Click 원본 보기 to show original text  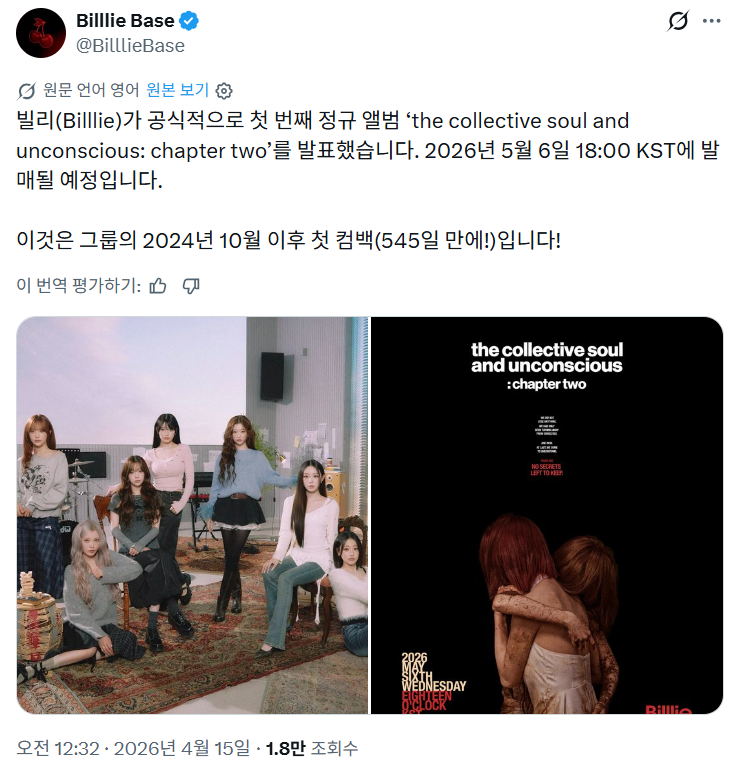tap(178, 90)
